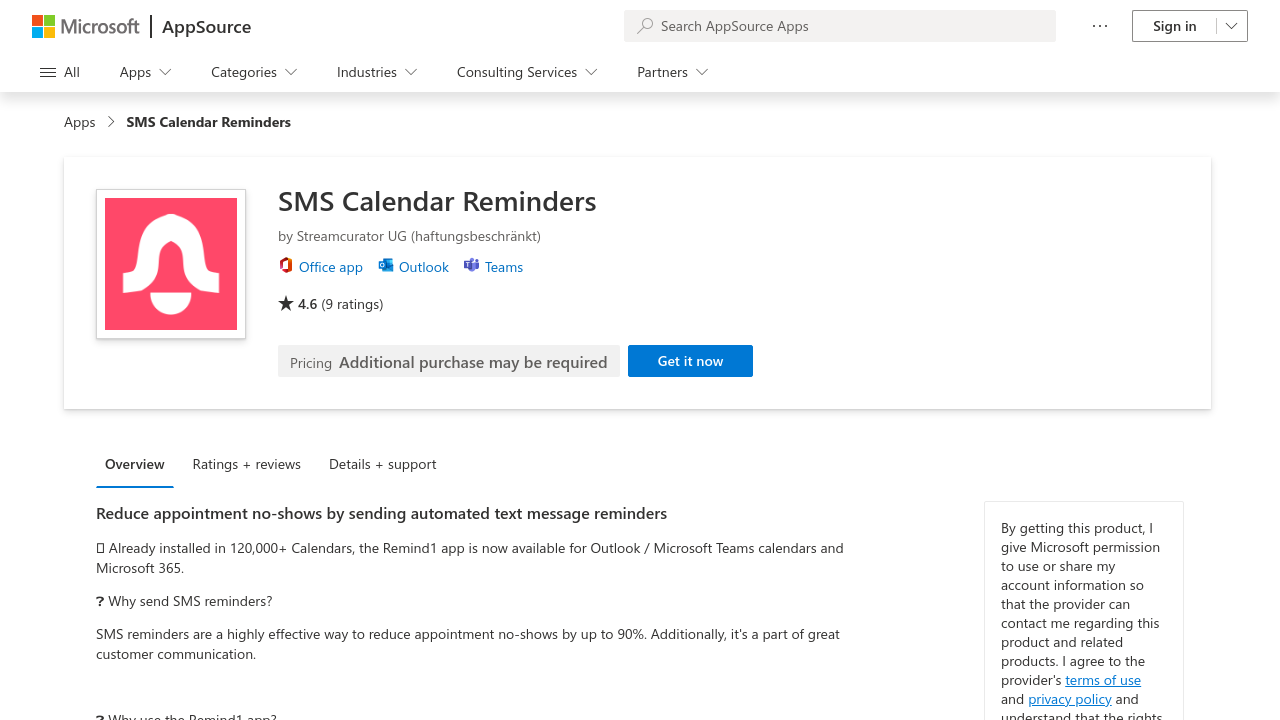
Task: Follow the terms of use link
Action: [x=1103, y=680]
